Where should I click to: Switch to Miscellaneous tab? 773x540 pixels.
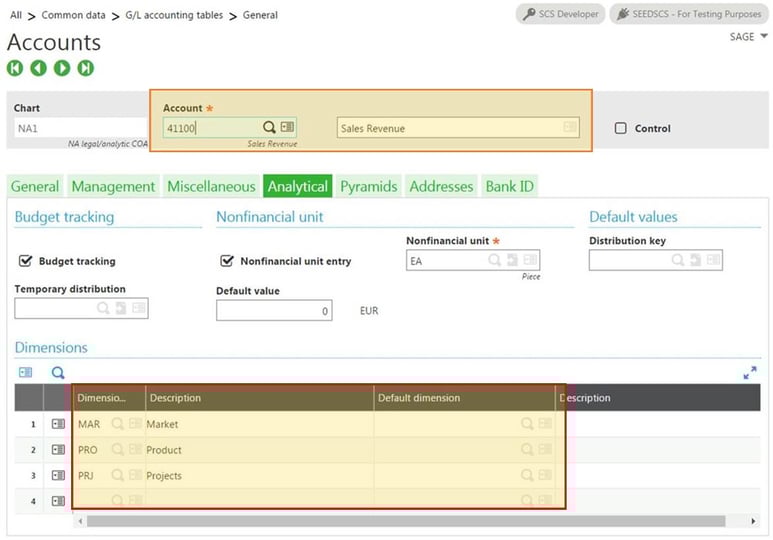pyautogui.click(x=211, y=186)
